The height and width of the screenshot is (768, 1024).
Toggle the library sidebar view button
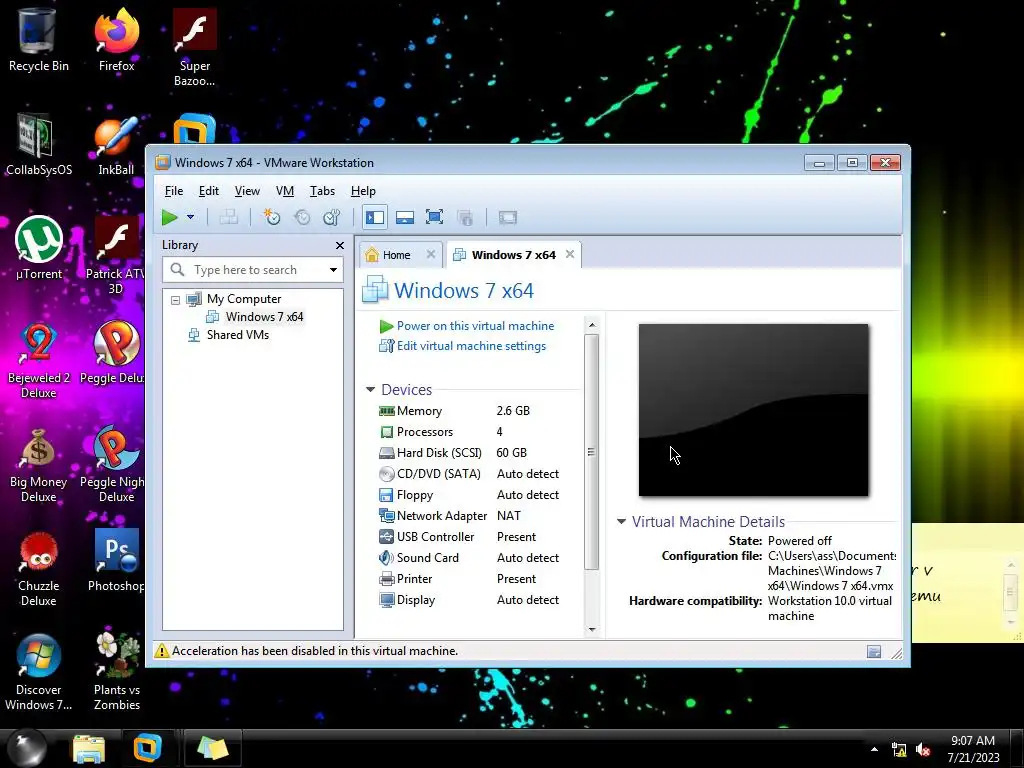tap(375, 217)
